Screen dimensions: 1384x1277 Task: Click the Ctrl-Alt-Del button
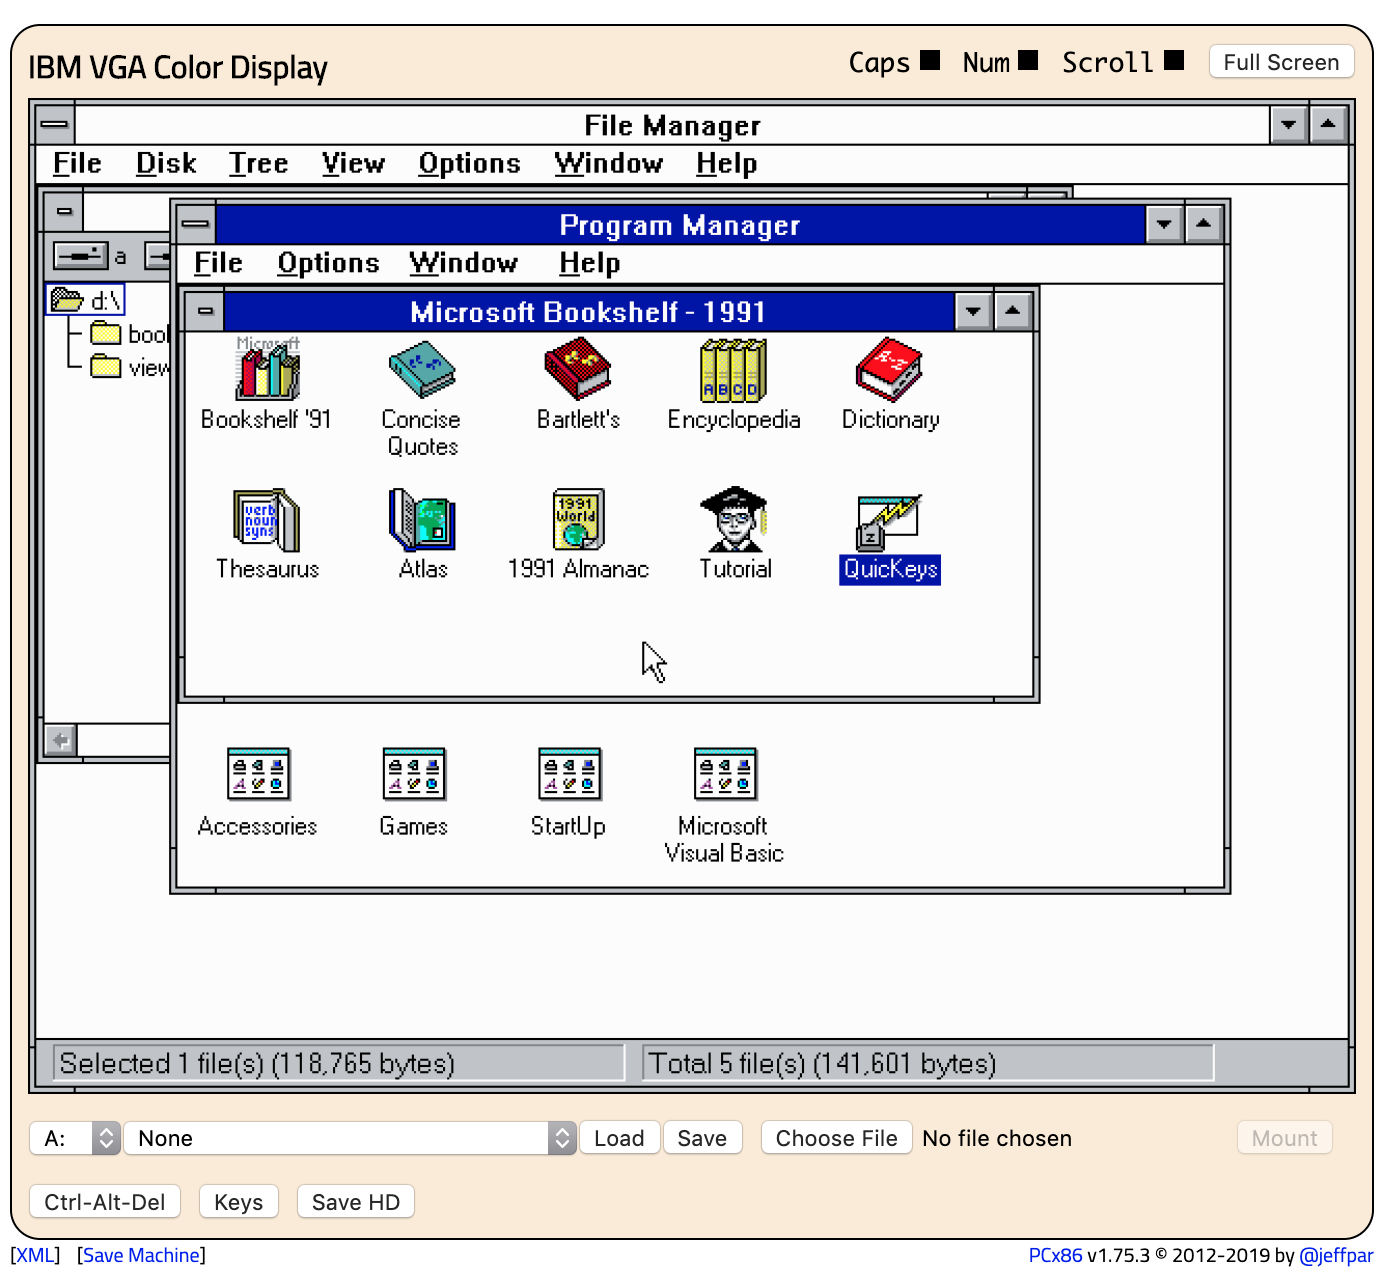(x=105, y=1202)
